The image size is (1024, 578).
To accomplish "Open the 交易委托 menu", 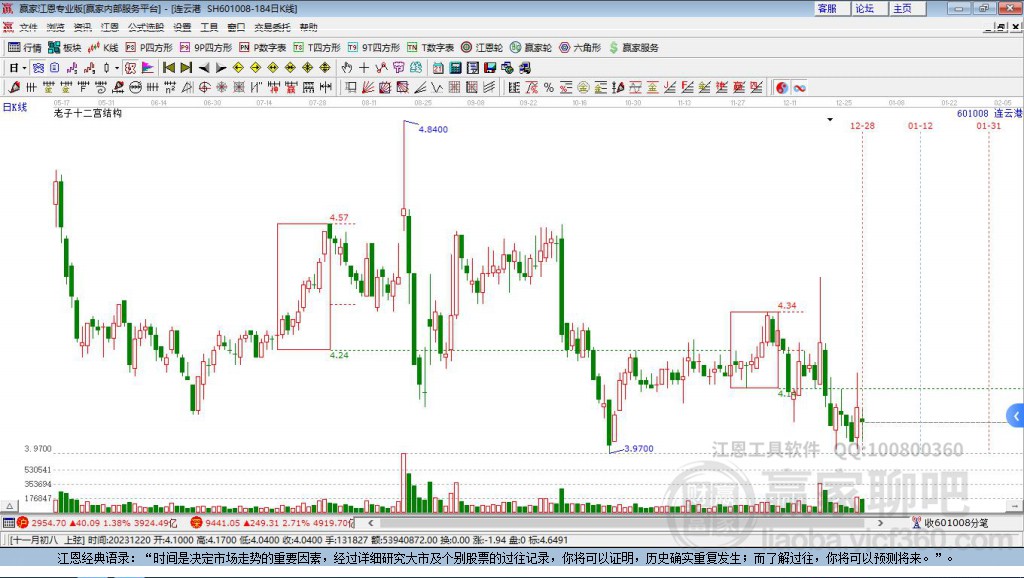I will pos(272,27).
